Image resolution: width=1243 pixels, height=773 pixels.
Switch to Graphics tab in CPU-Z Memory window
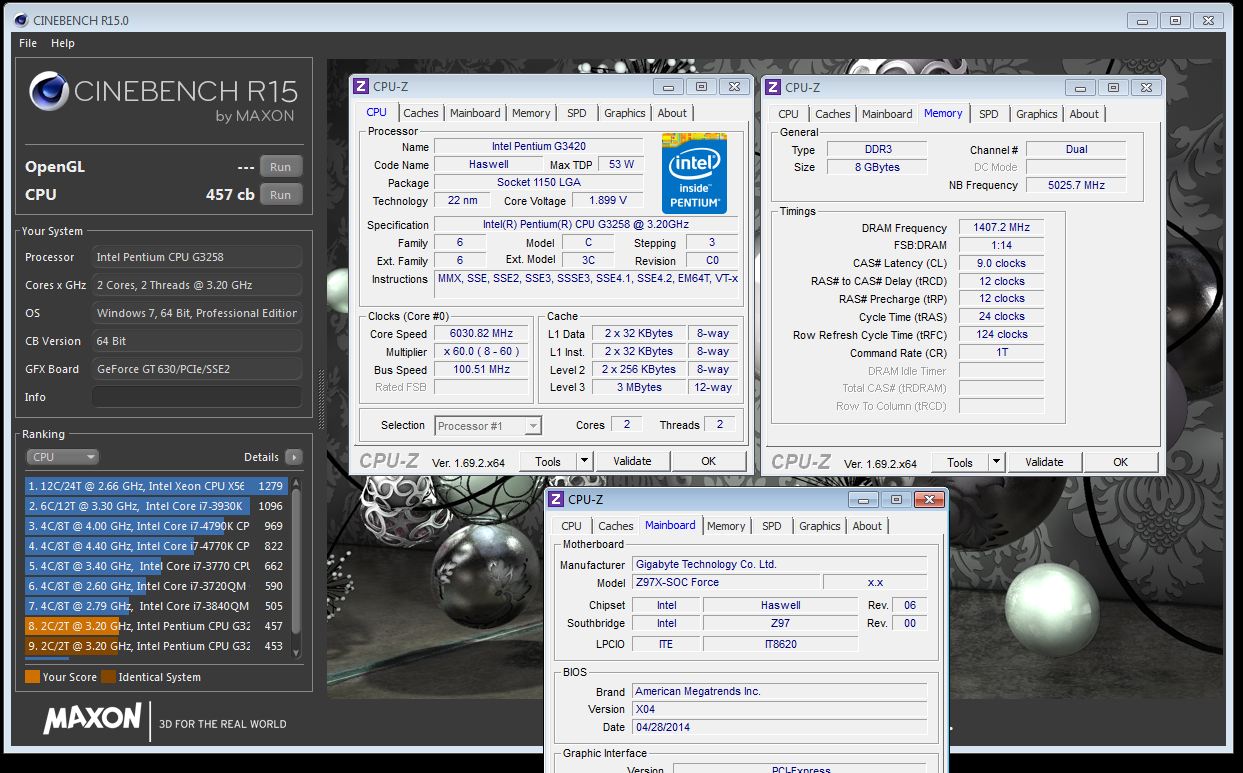(1037, 114)
